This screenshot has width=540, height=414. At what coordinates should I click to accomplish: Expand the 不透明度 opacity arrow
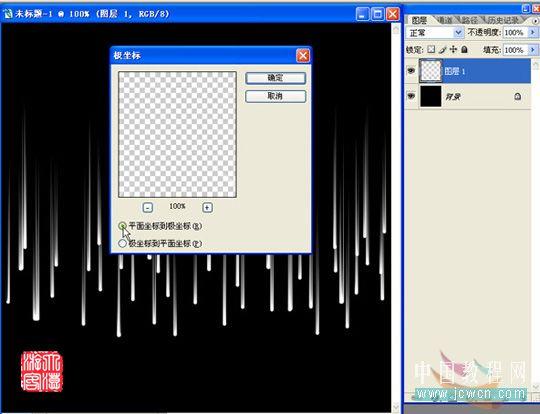click(x=532, y=32)
